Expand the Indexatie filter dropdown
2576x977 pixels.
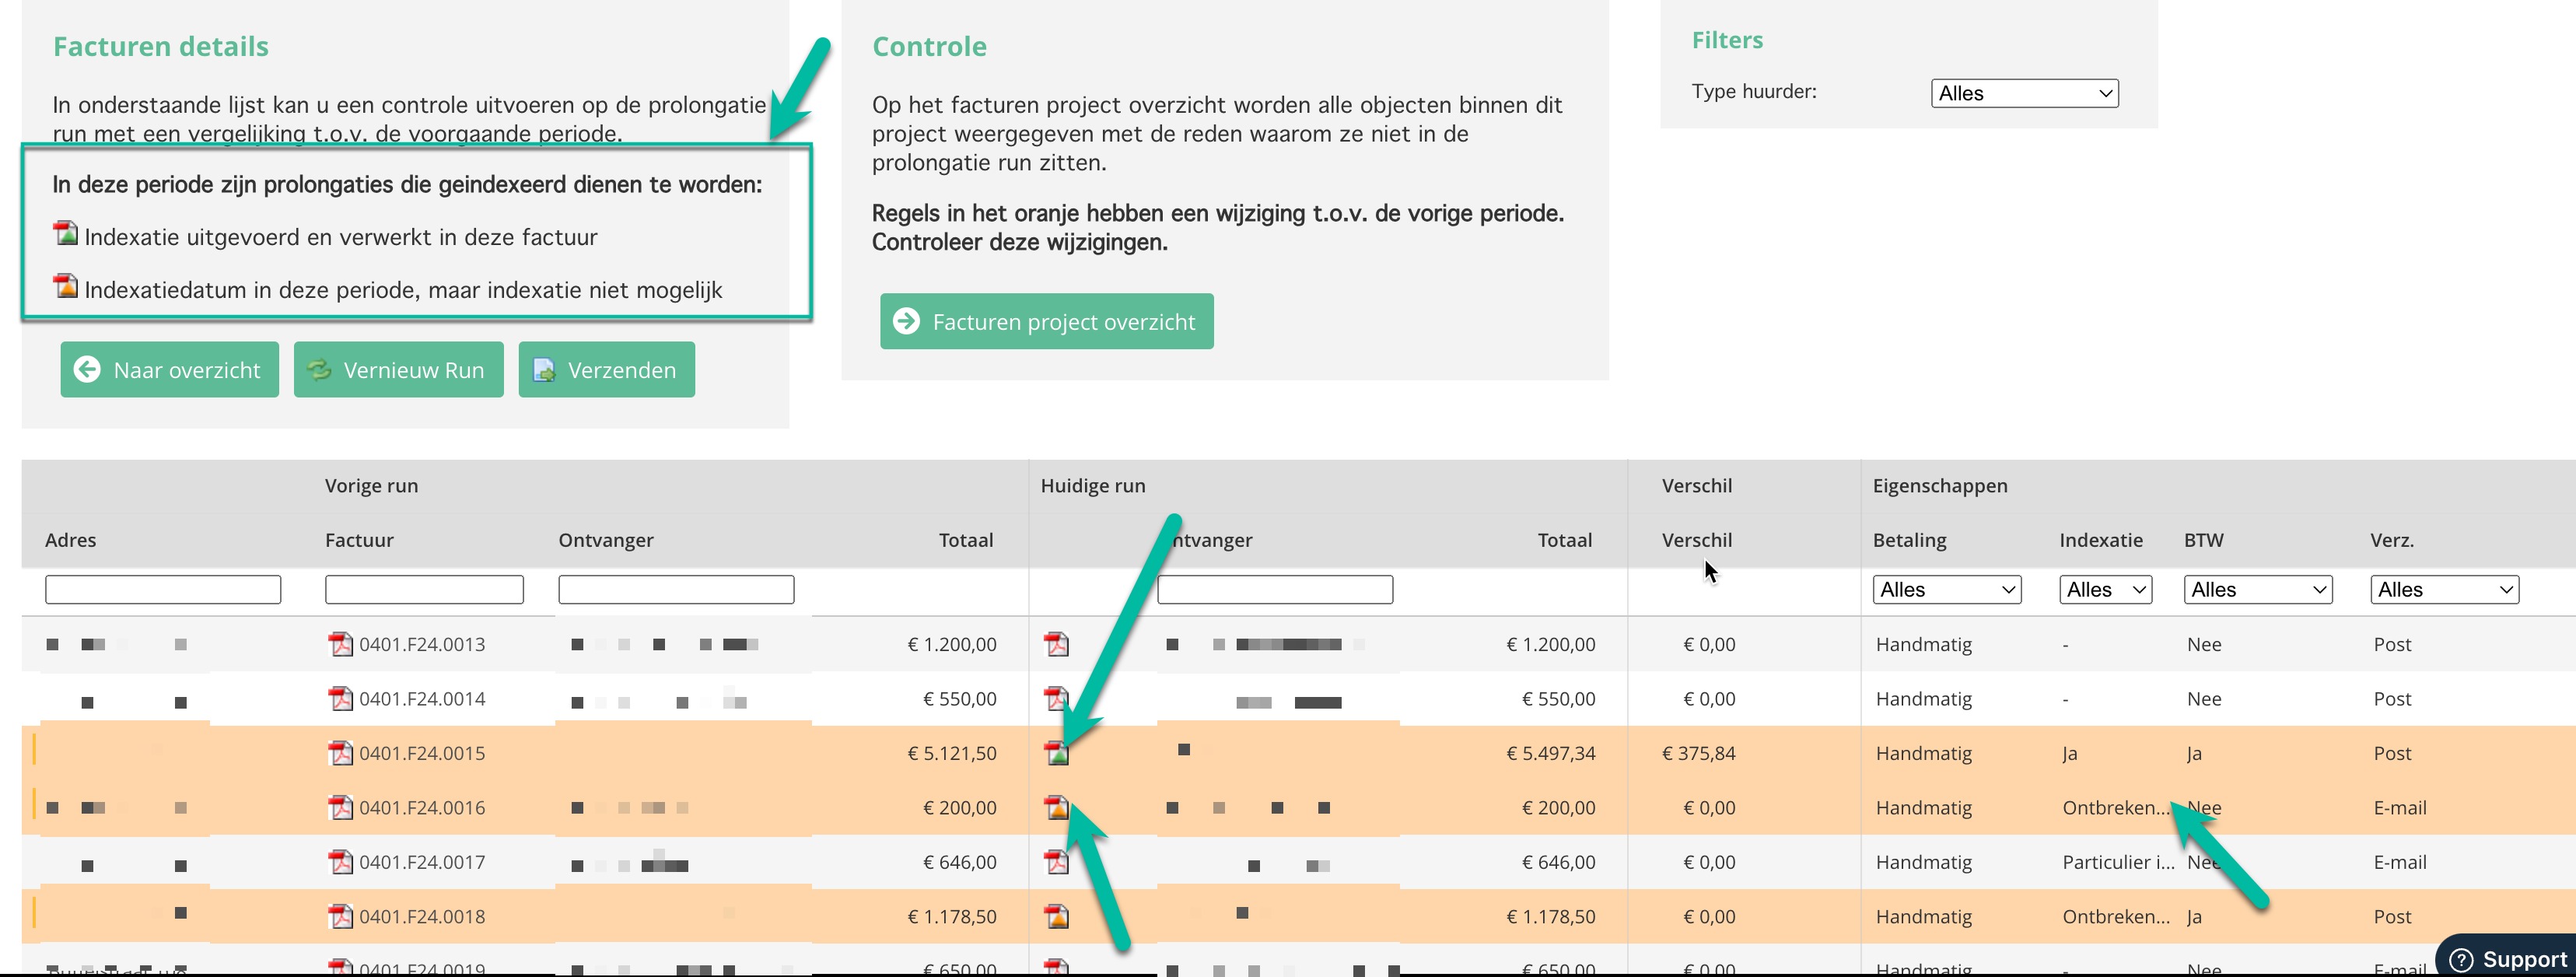[x=2105, y=590]
